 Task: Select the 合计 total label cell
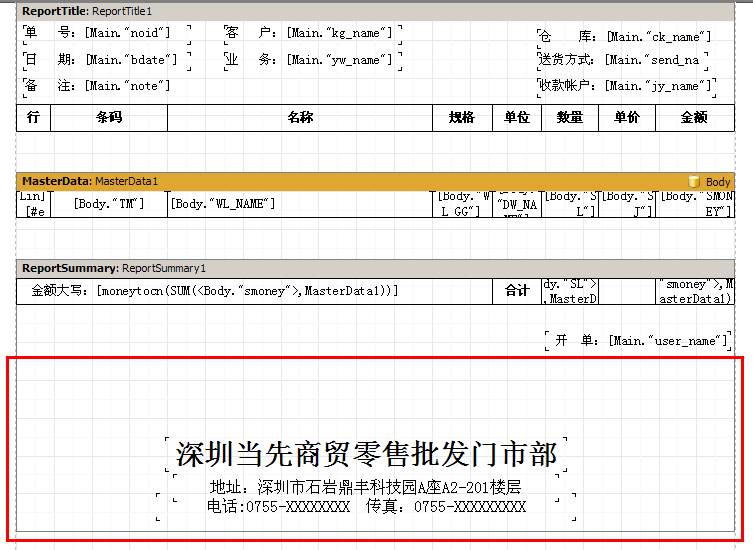click(517, 291)
